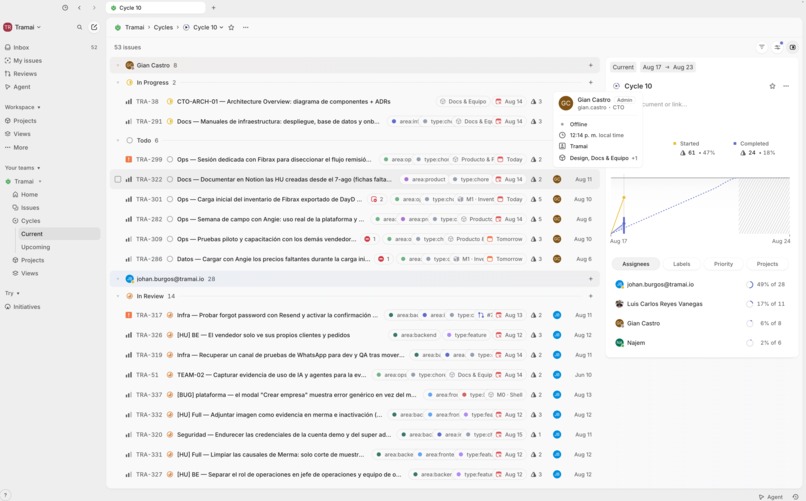The height and width of the screenshot is (501, 806).
Task: Change status circle of TRA-282
Action: pos(170,219)
